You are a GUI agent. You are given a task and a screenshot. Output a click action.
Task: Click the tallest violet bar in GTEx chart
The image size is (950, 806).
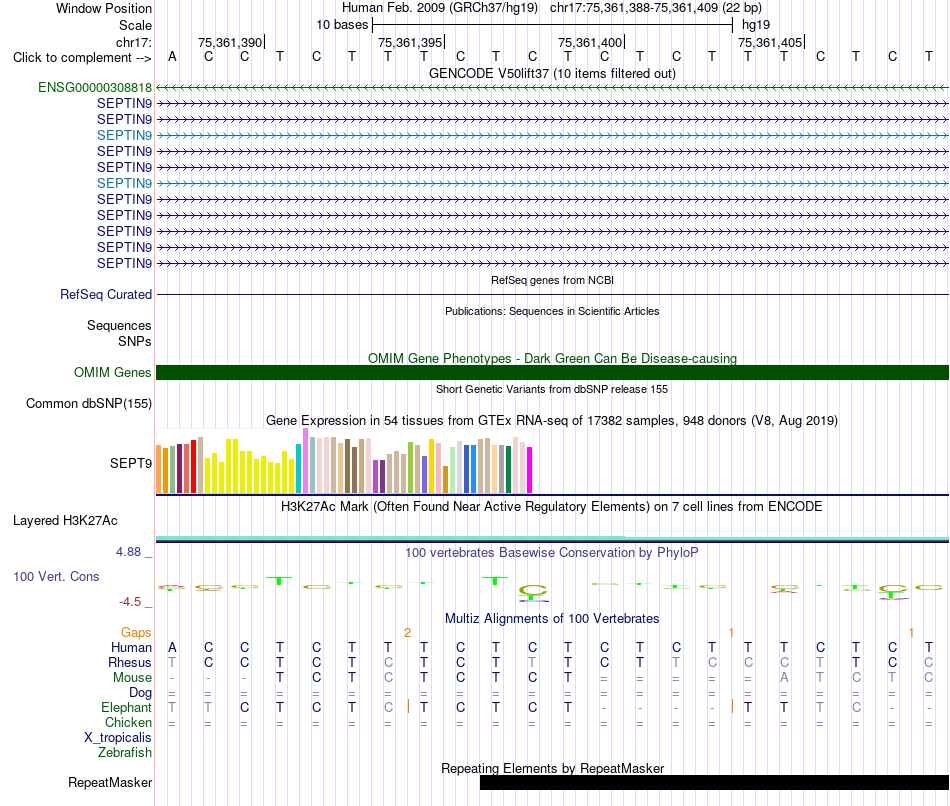click(305, 460)
